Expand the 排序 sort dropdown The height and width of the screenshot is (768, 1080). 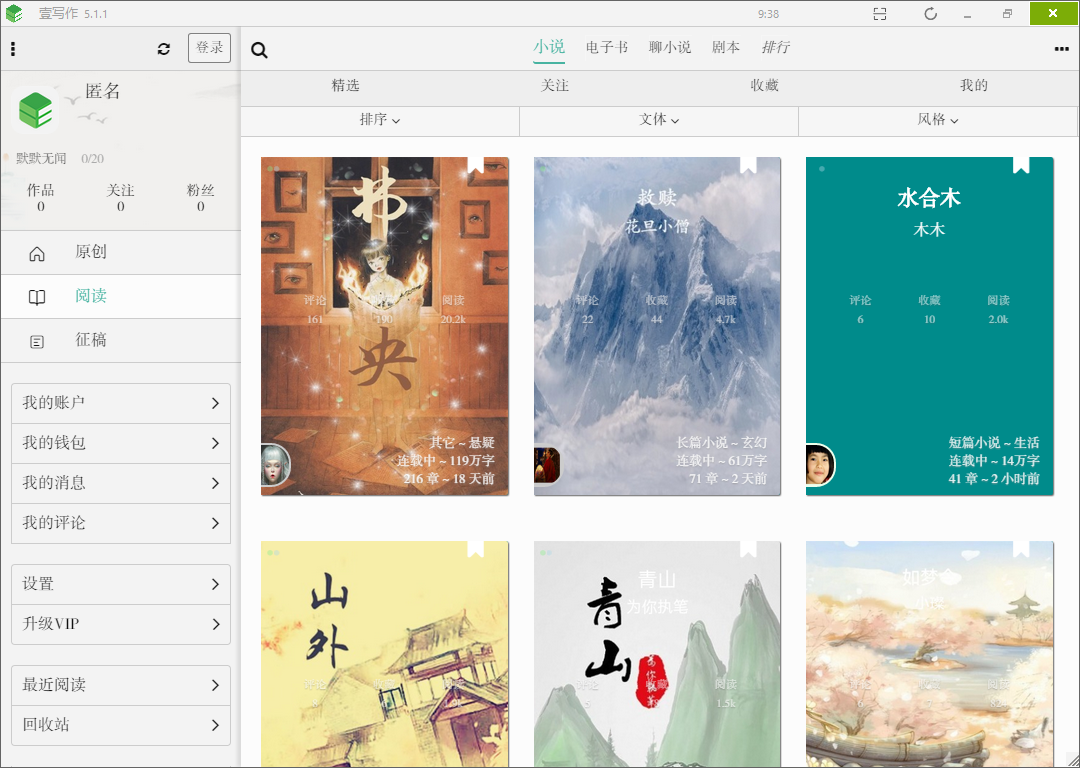[x=380, y=120]
